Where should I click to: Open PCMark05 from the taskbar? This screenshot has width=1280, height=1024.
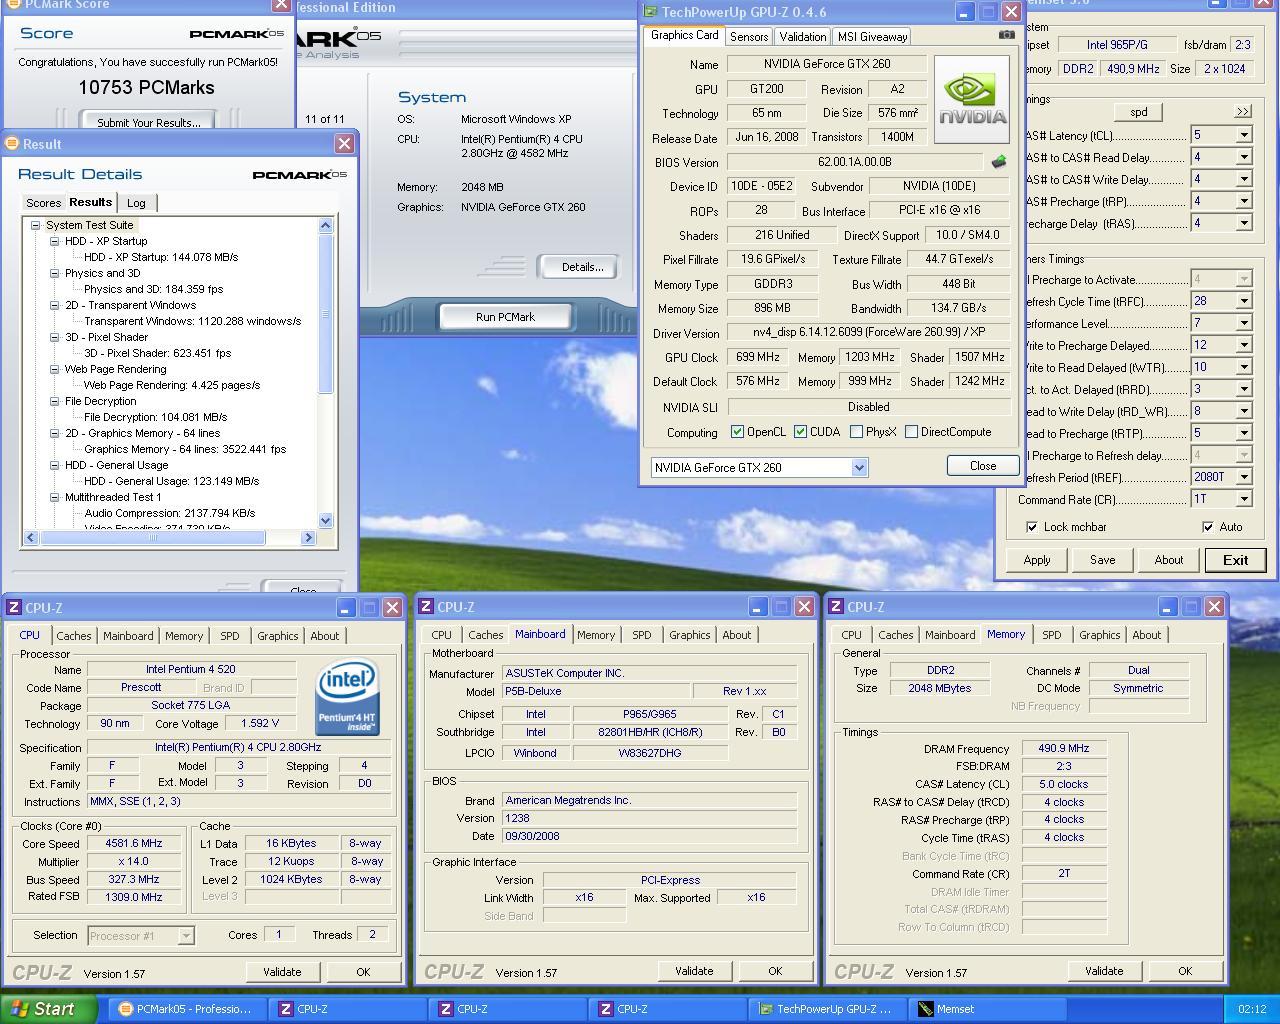187,1009
